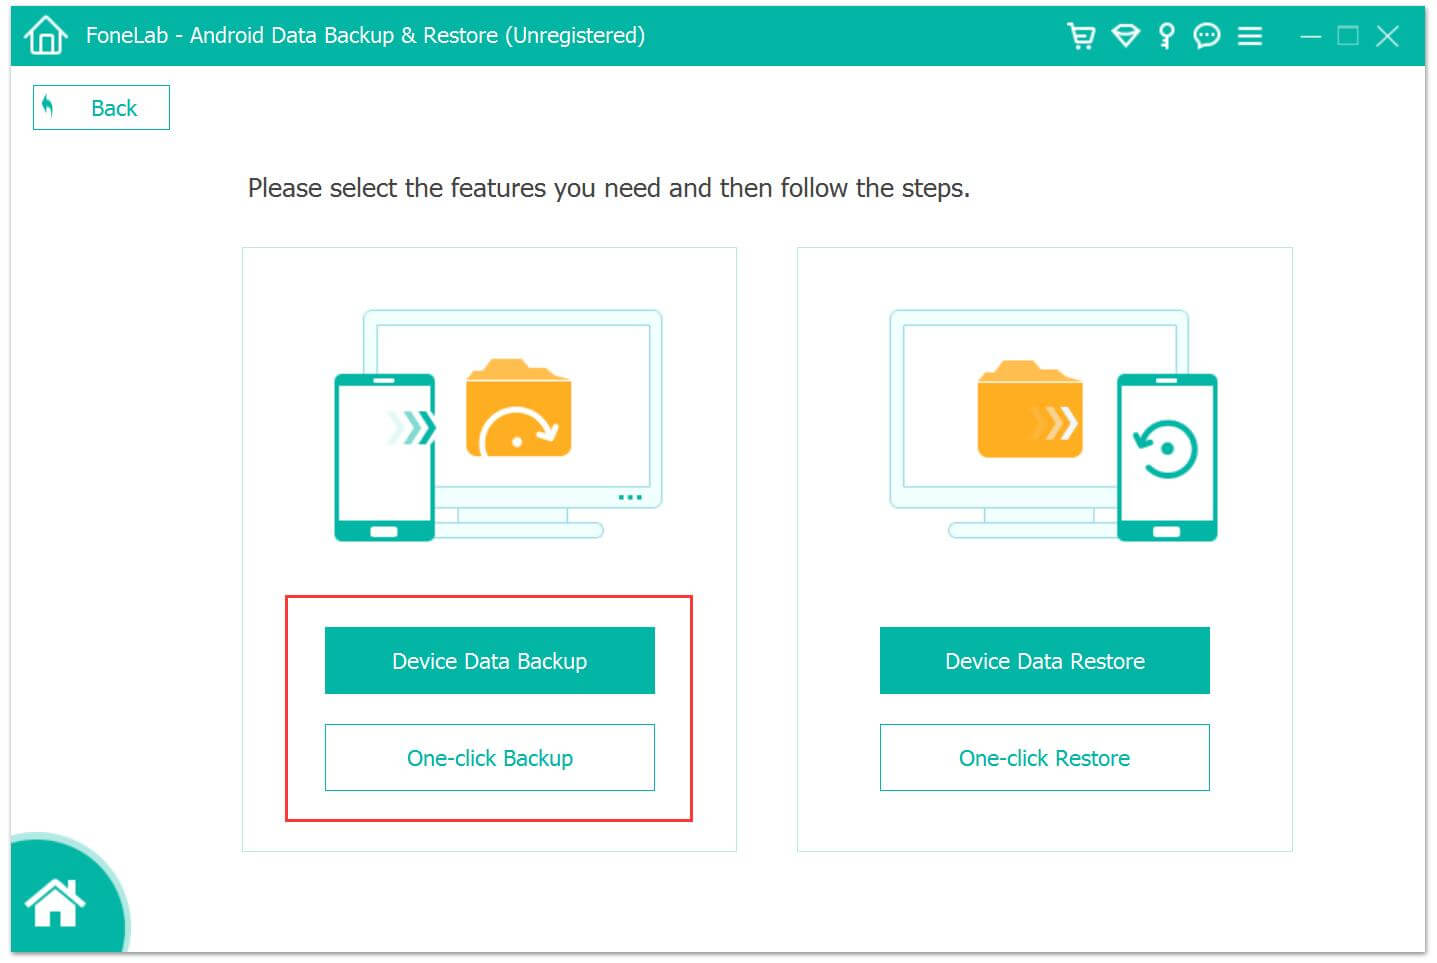Click the blank phone in the backup illustration

pyautogui.click(x=384, y=456)
